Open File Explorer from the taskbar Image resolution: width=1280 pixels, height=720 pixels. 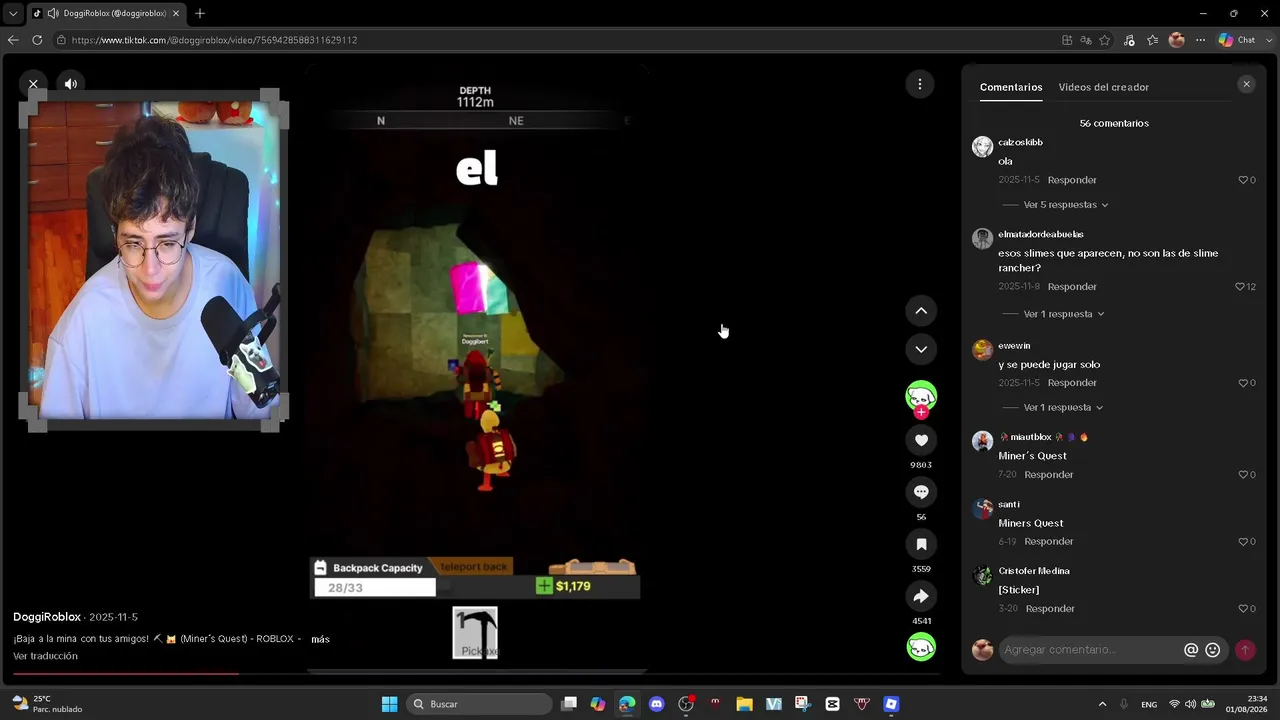(x=744, y=704)
